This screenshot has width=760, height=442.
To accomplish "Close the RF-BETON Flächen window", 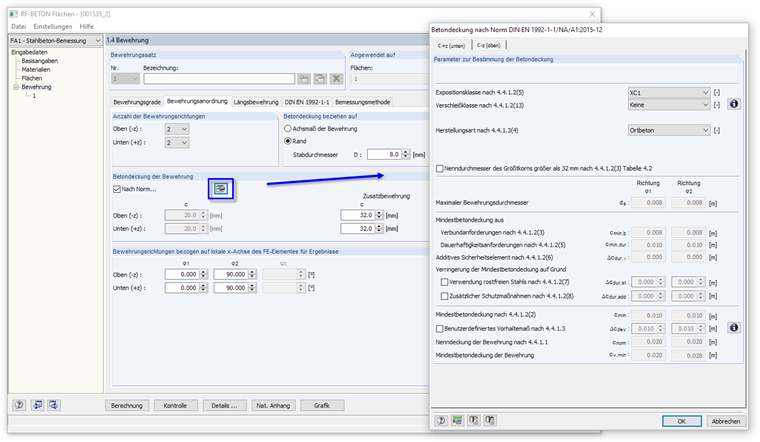I will [x=592, y=14].
